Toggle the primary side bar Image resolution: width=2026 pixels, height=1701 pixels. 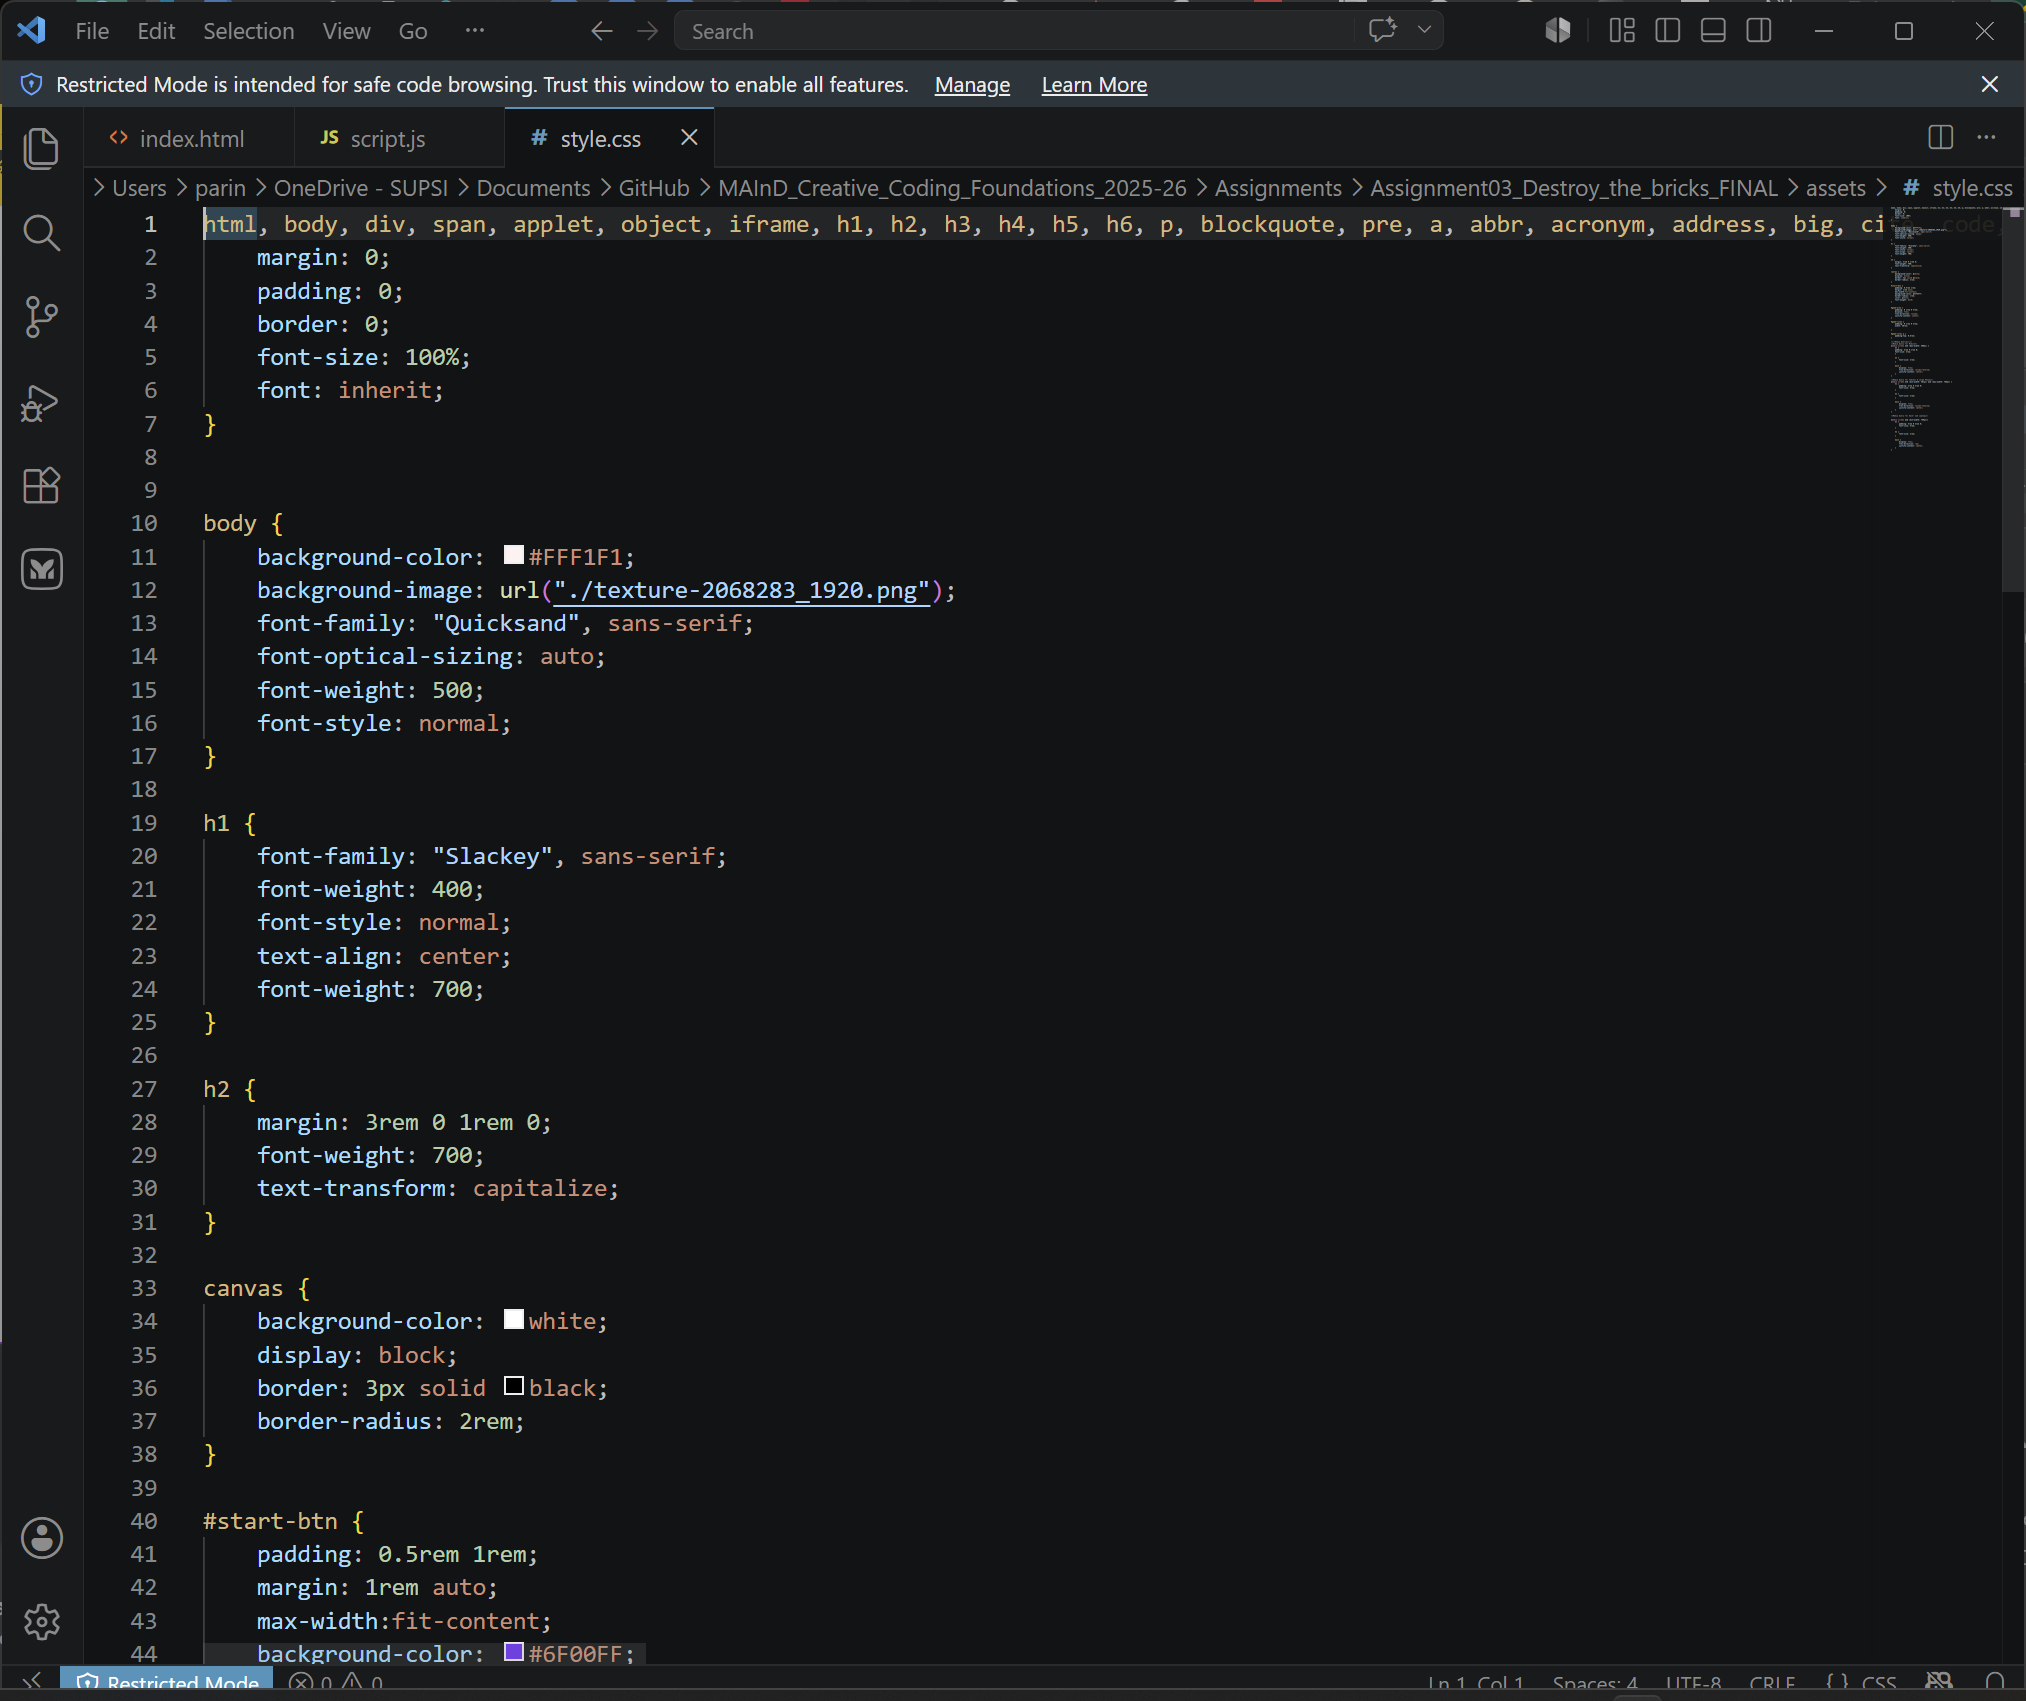pos(1668,31)
